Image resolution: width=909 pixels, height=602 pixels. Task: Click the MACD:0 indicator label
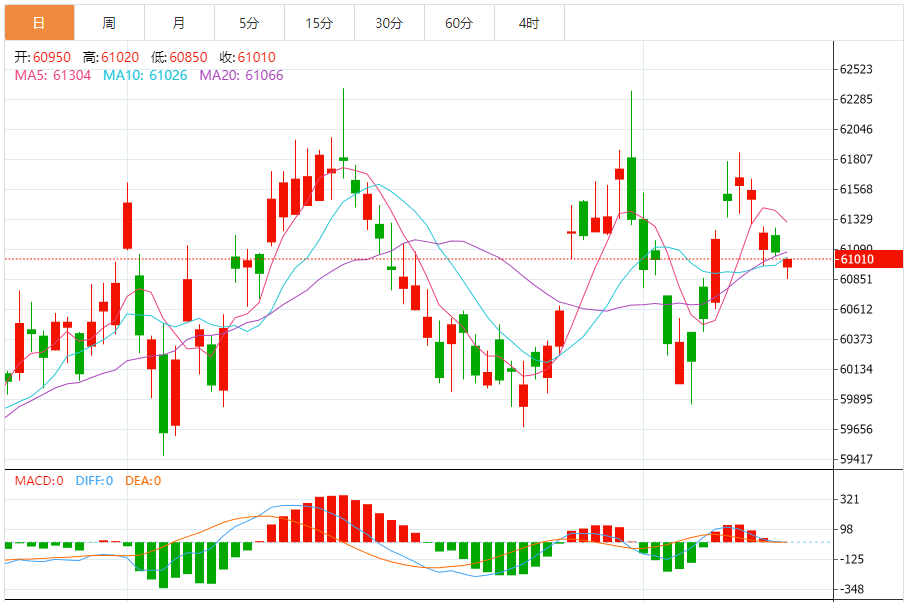coord(39,481)
